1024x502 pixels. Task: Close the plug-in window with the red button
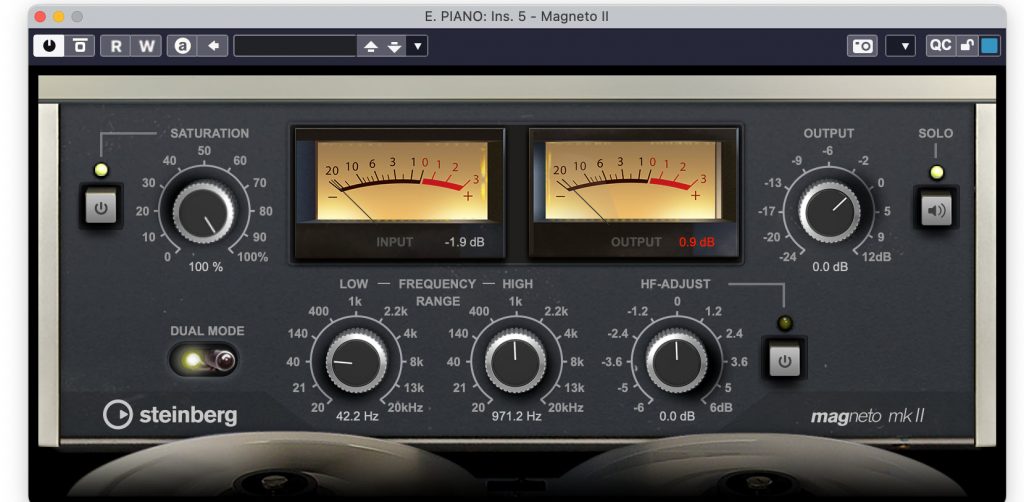coord(40,17)
